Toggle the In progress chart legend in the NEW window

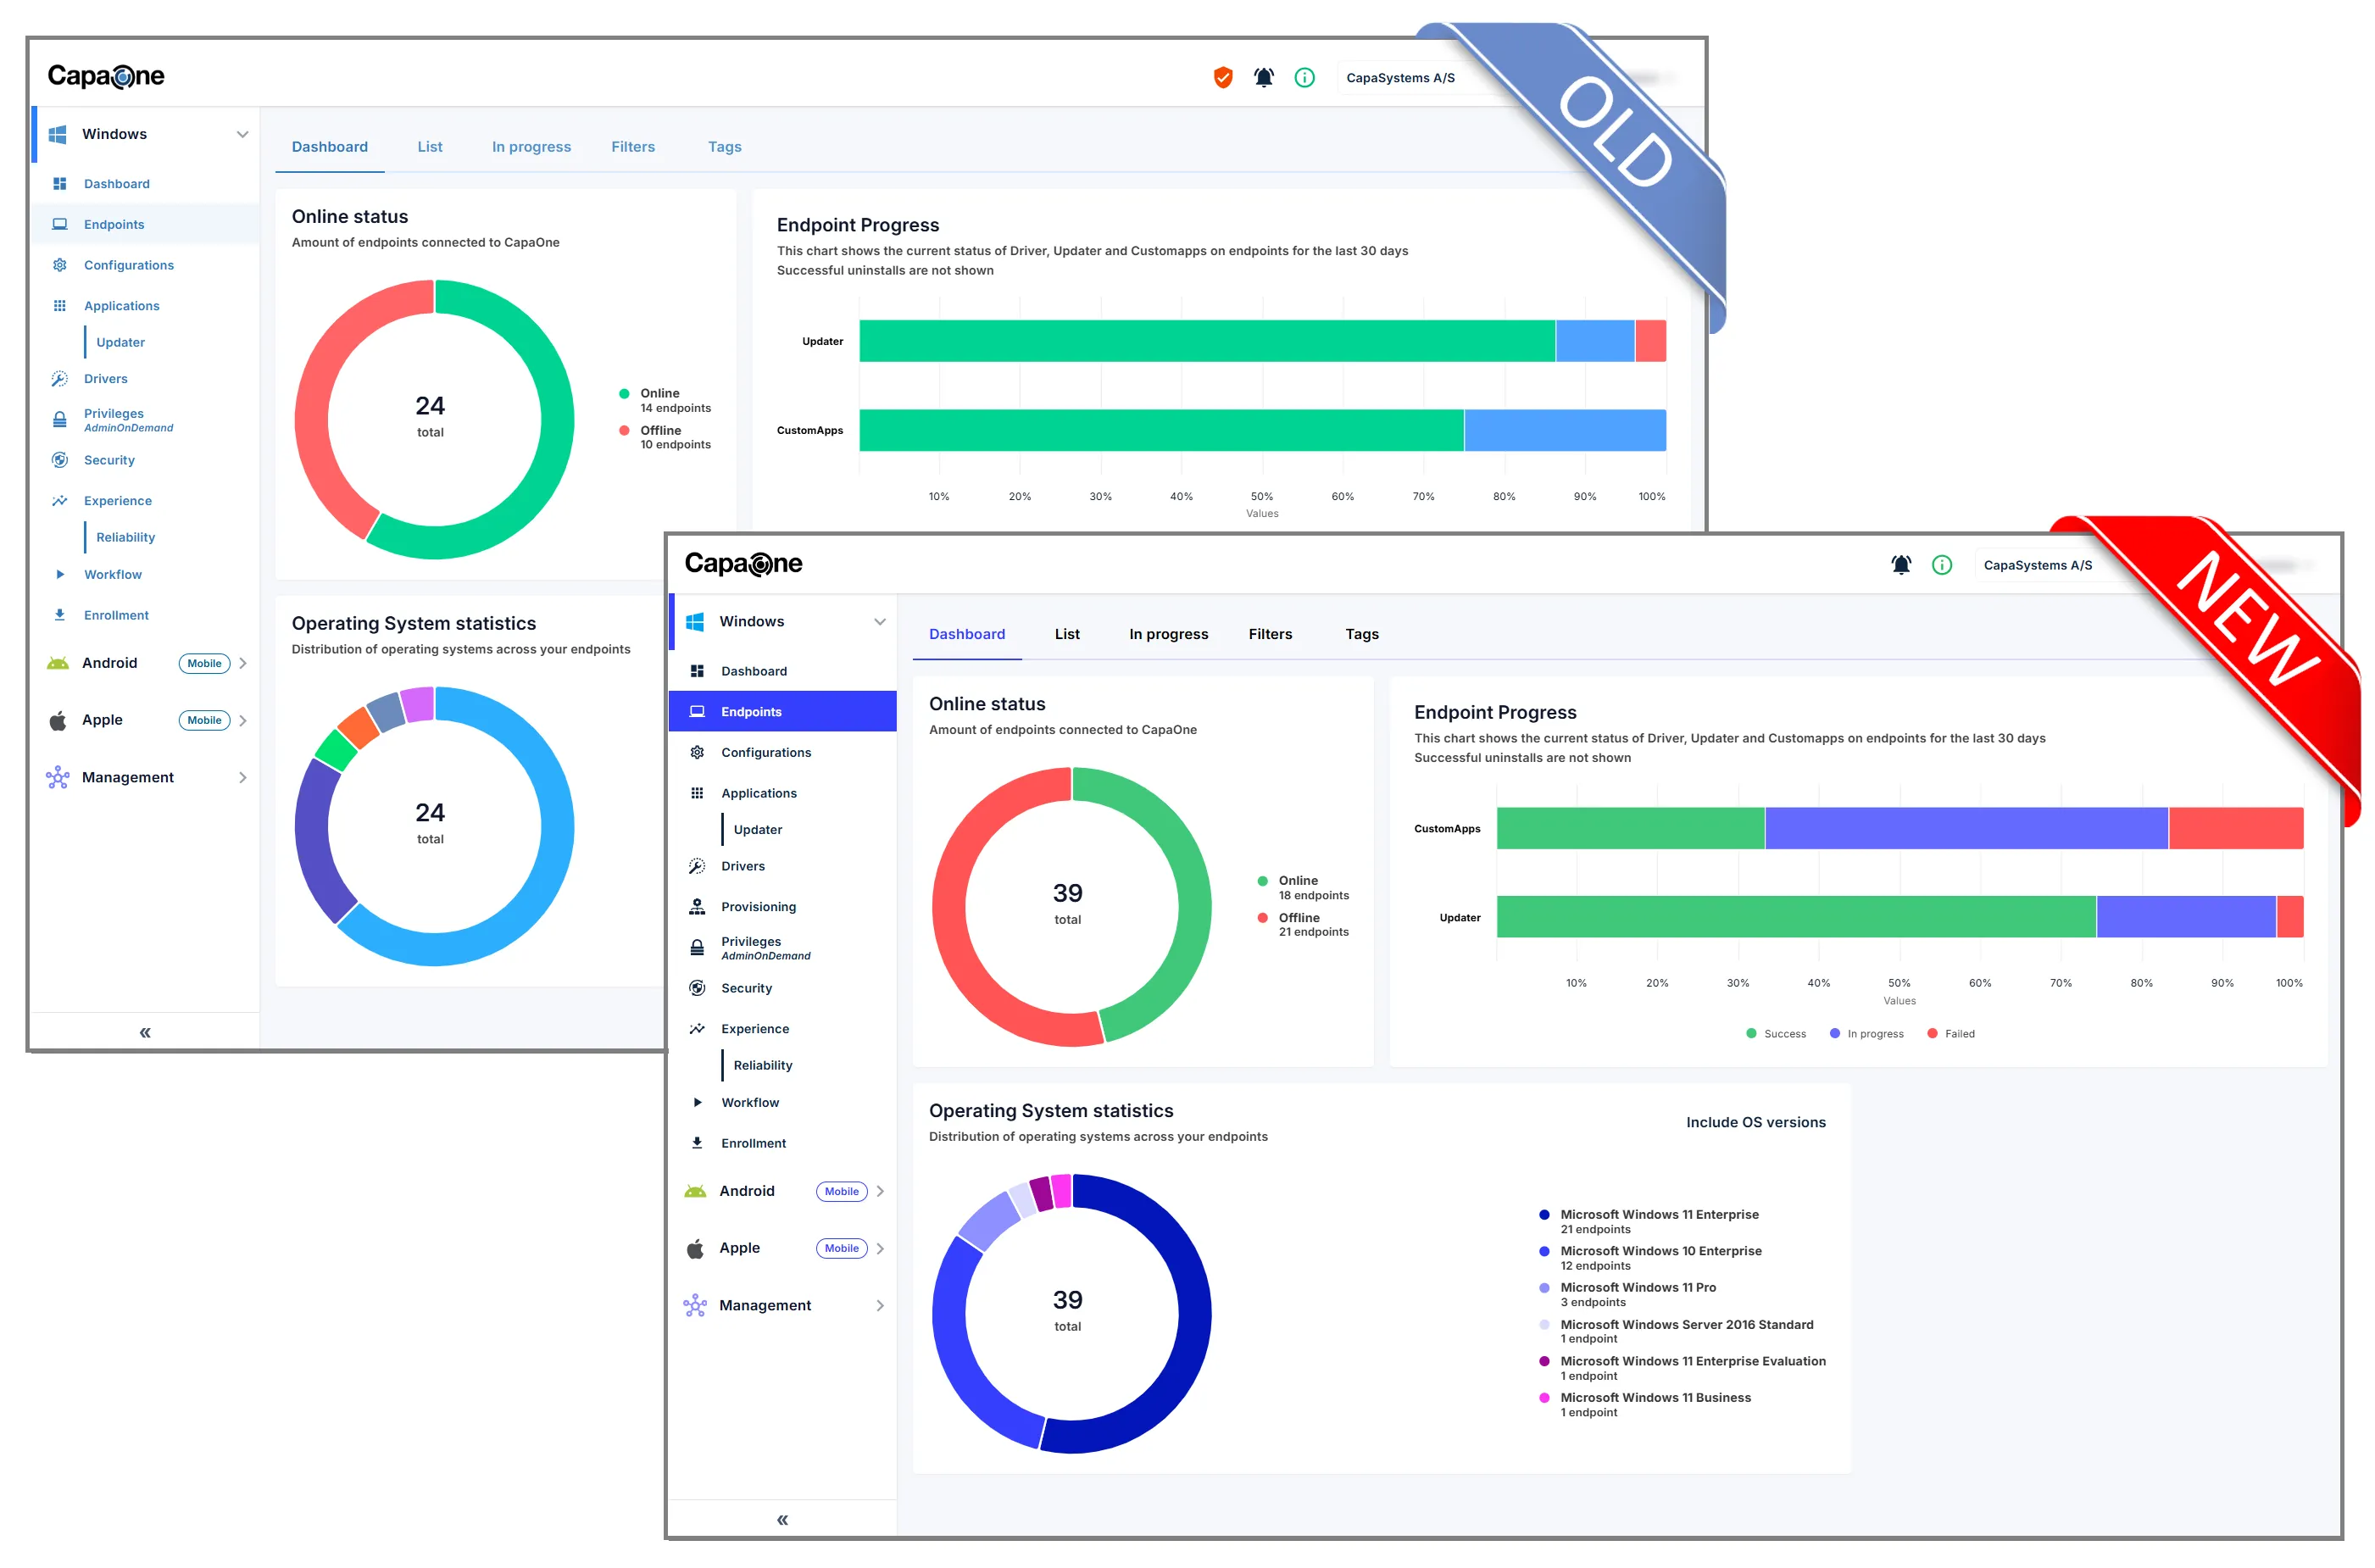click(x=1866, y=1034)
